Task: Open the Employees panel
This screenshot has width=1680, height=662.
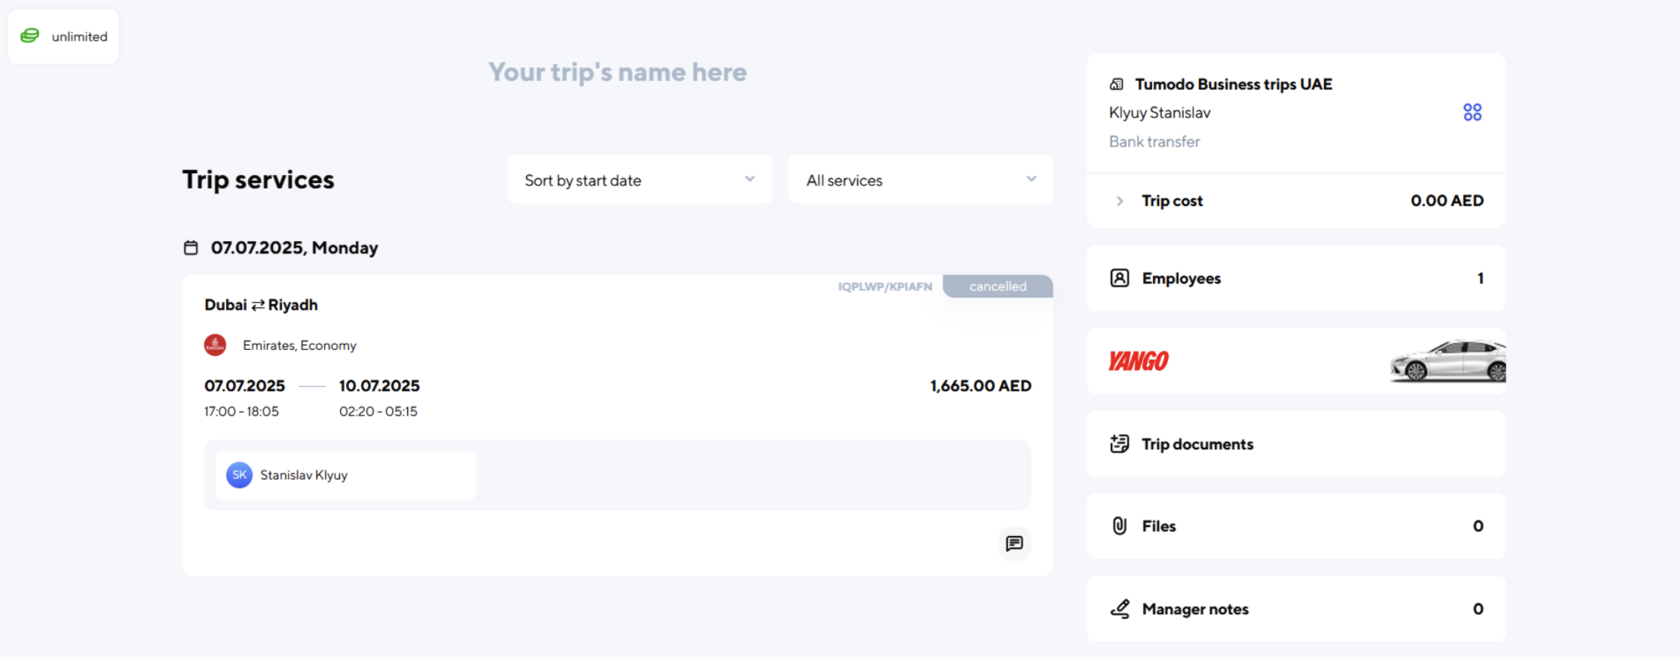Action: (1295, 278)
